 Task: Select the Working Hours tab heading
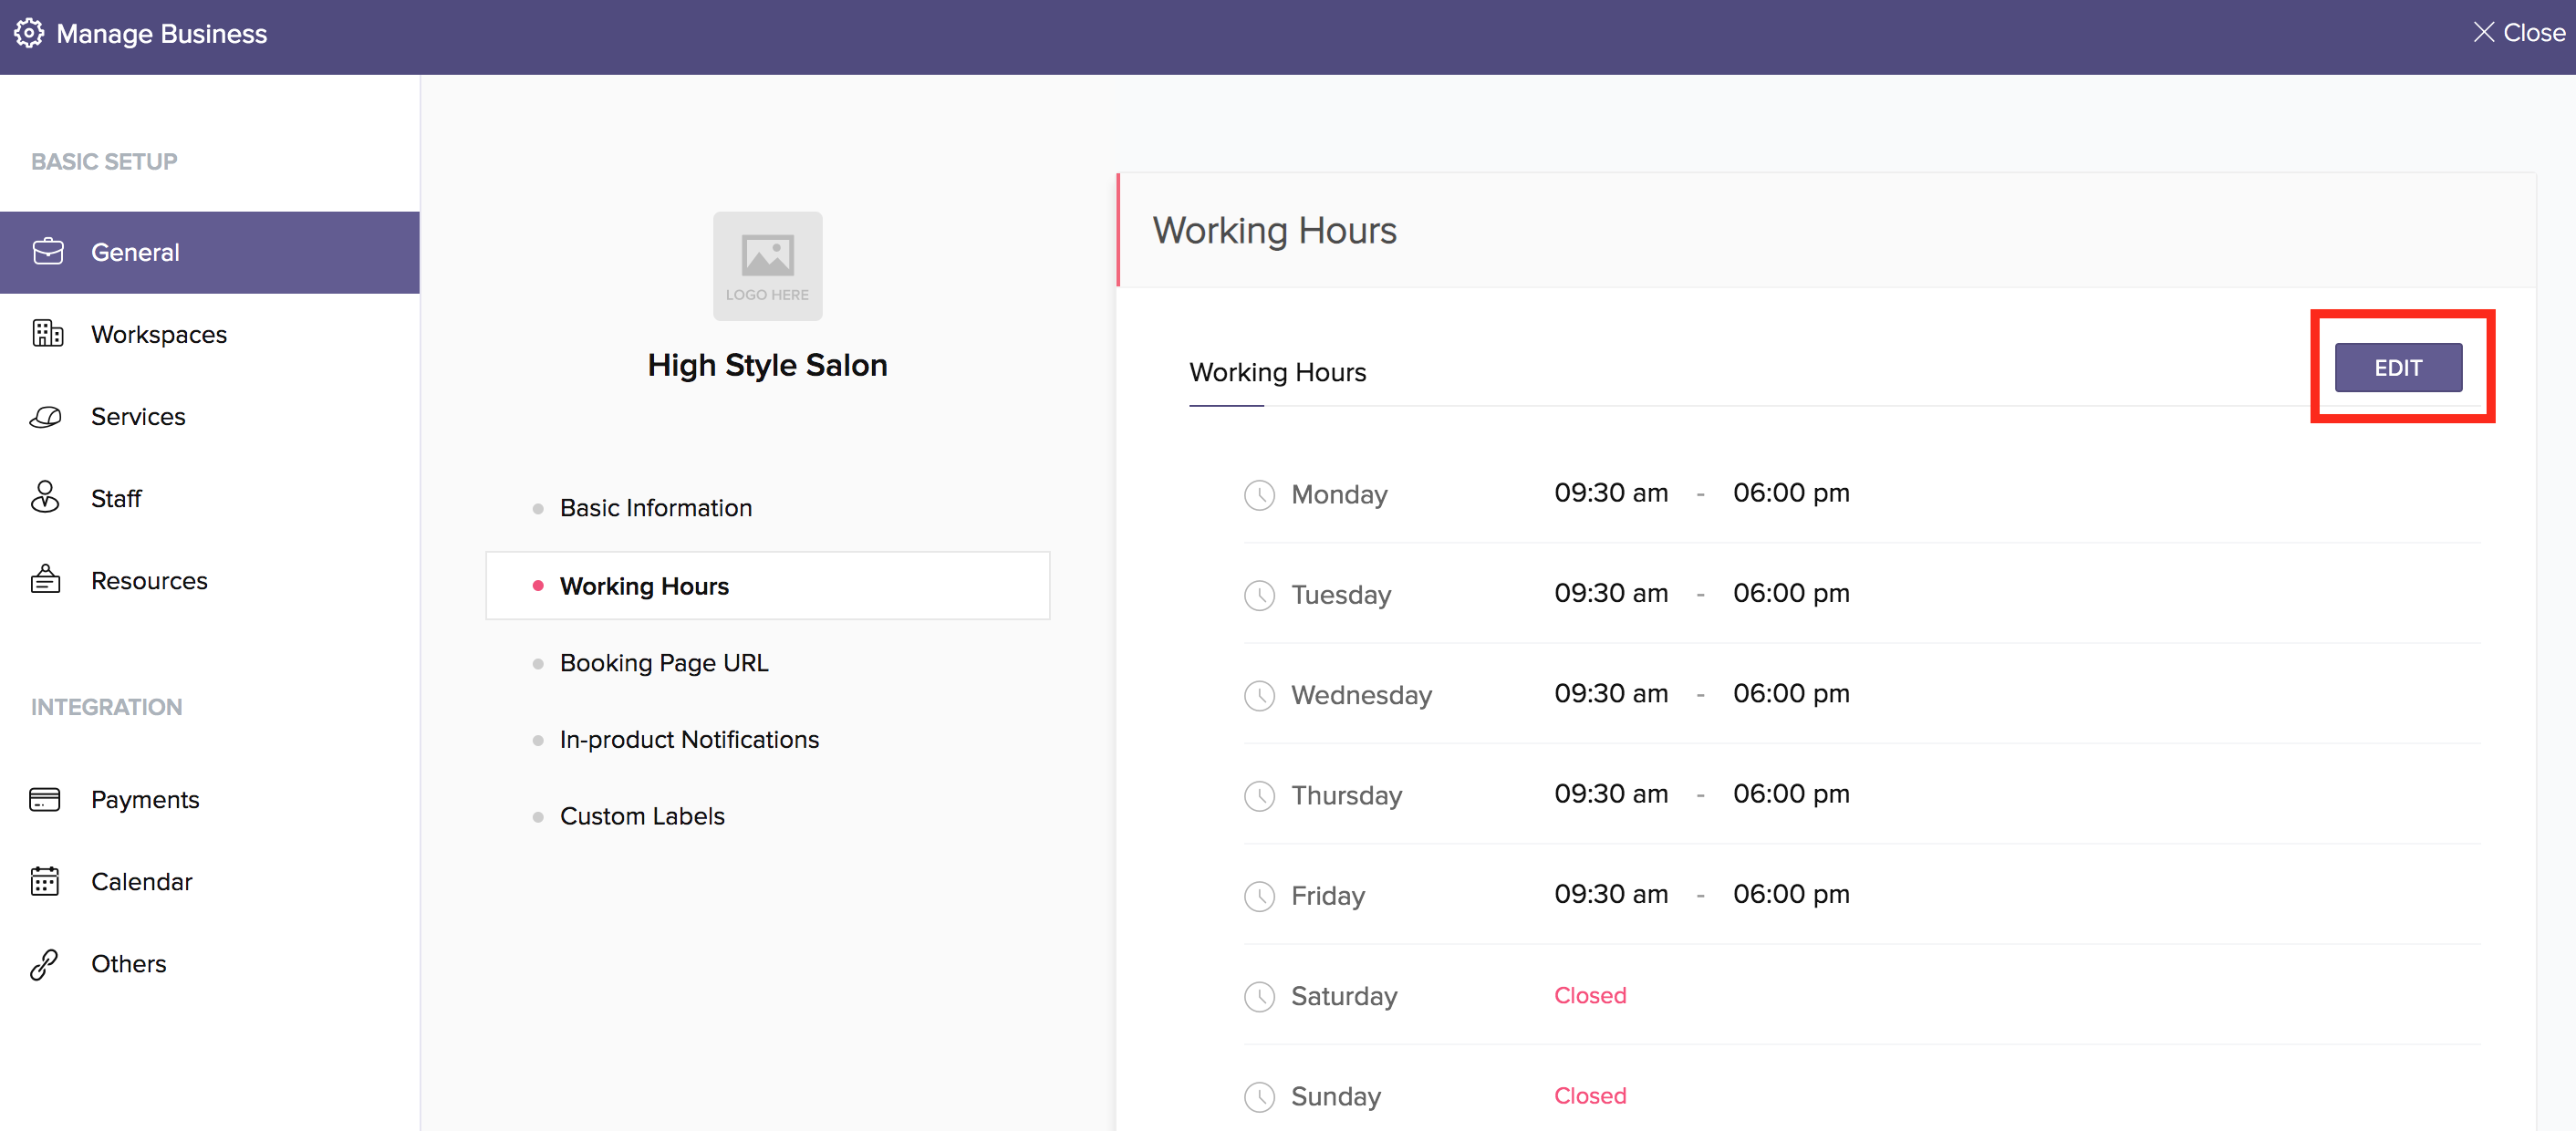(x=1276, y=372)
